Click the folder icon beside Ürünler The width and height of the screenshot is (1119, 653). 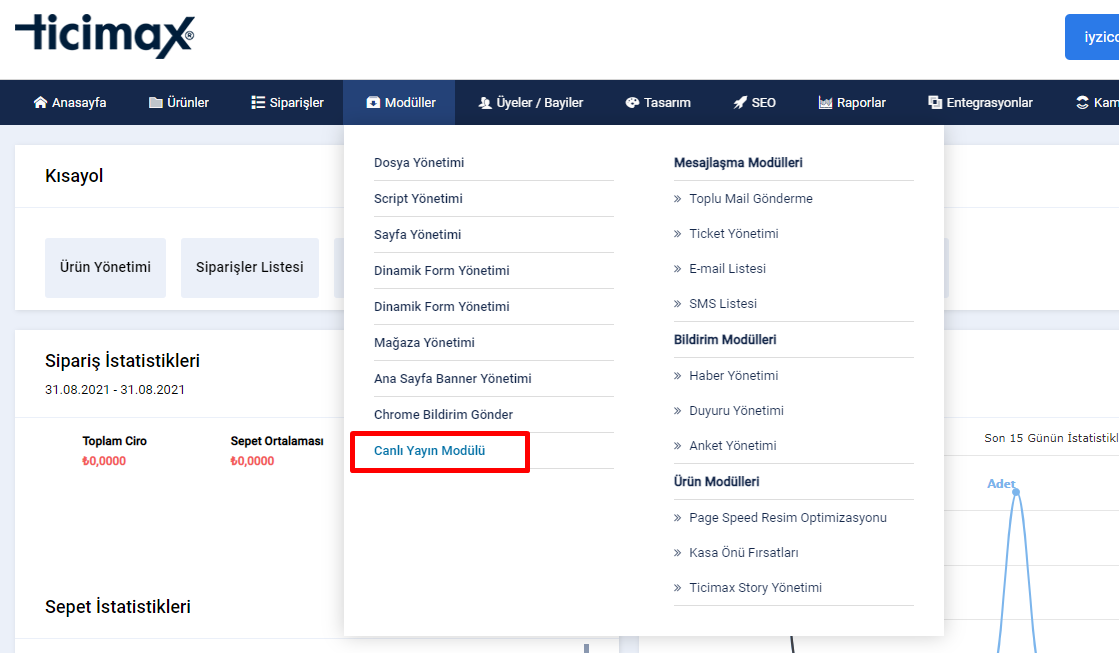point(156,103)
